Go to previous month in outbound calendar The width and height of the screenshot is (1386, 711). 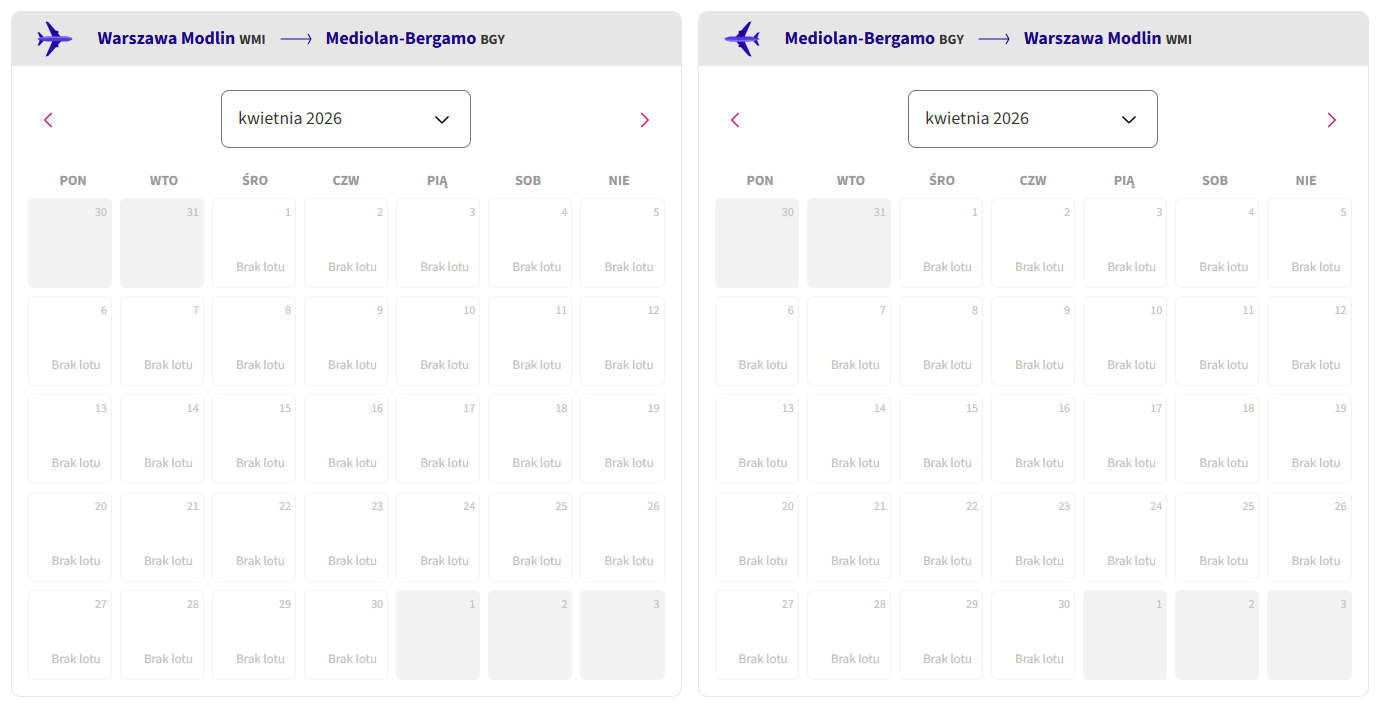[48, 120]
